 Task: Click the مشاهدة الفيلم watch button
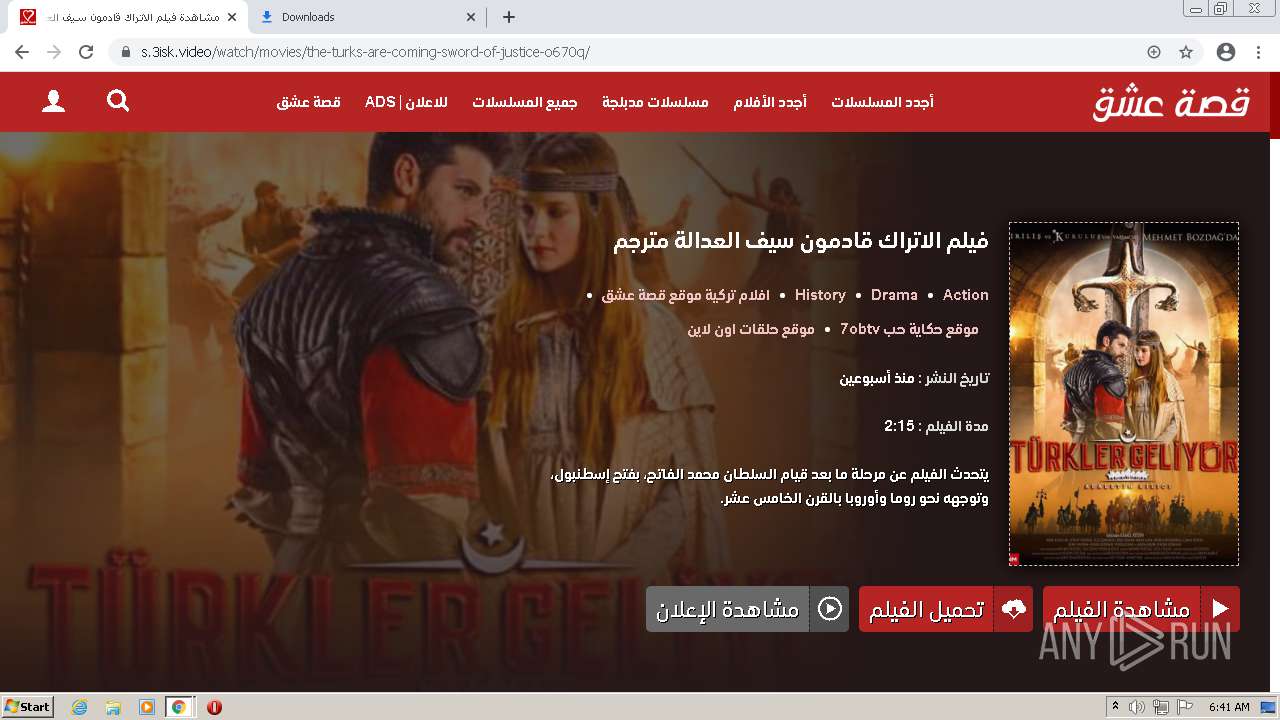tap(1141, 609)
